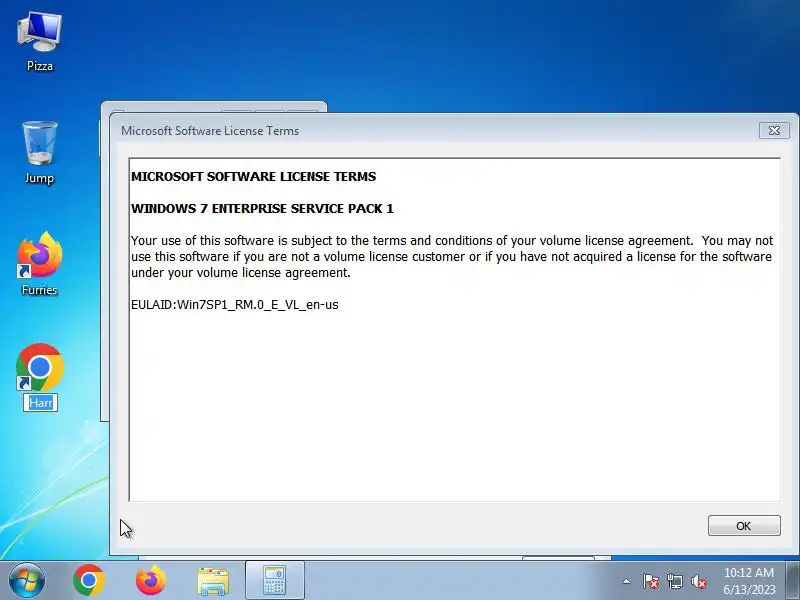
Task: Open File Explorer from the taskbar
Action: [213, 581]
